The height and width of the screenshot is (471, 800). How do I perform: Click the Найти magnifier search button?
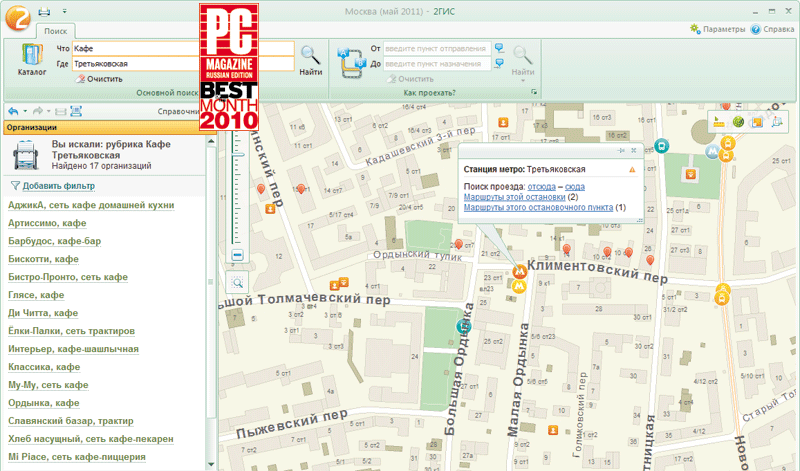pos(310,59)
